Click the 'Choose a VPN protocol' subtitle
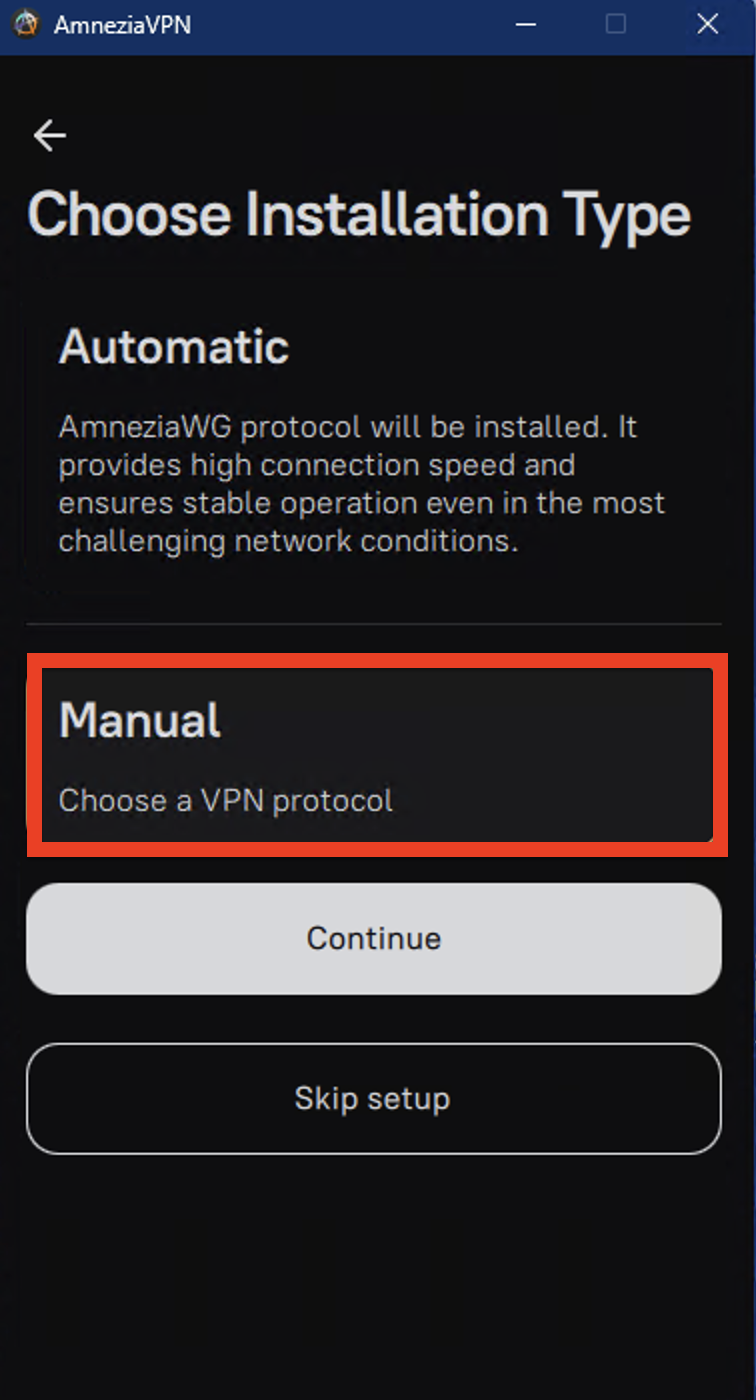The image size is (756, 1400). click(x=226, y=800)
